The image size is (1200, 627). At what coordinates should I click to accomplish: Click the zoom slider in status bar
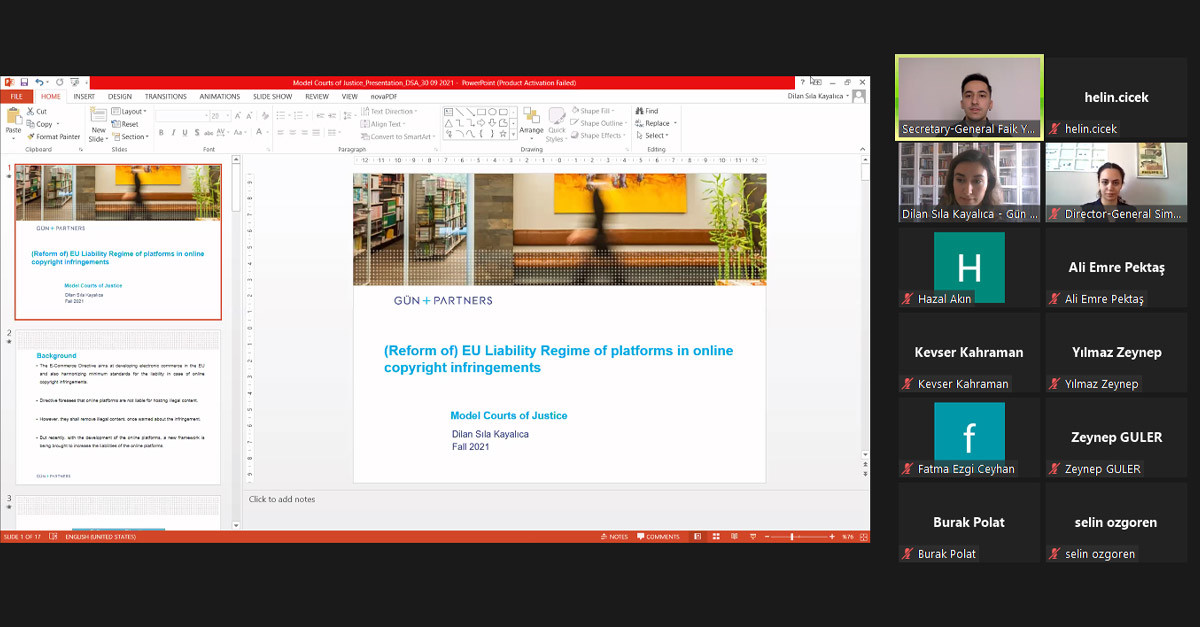point(792,537)
